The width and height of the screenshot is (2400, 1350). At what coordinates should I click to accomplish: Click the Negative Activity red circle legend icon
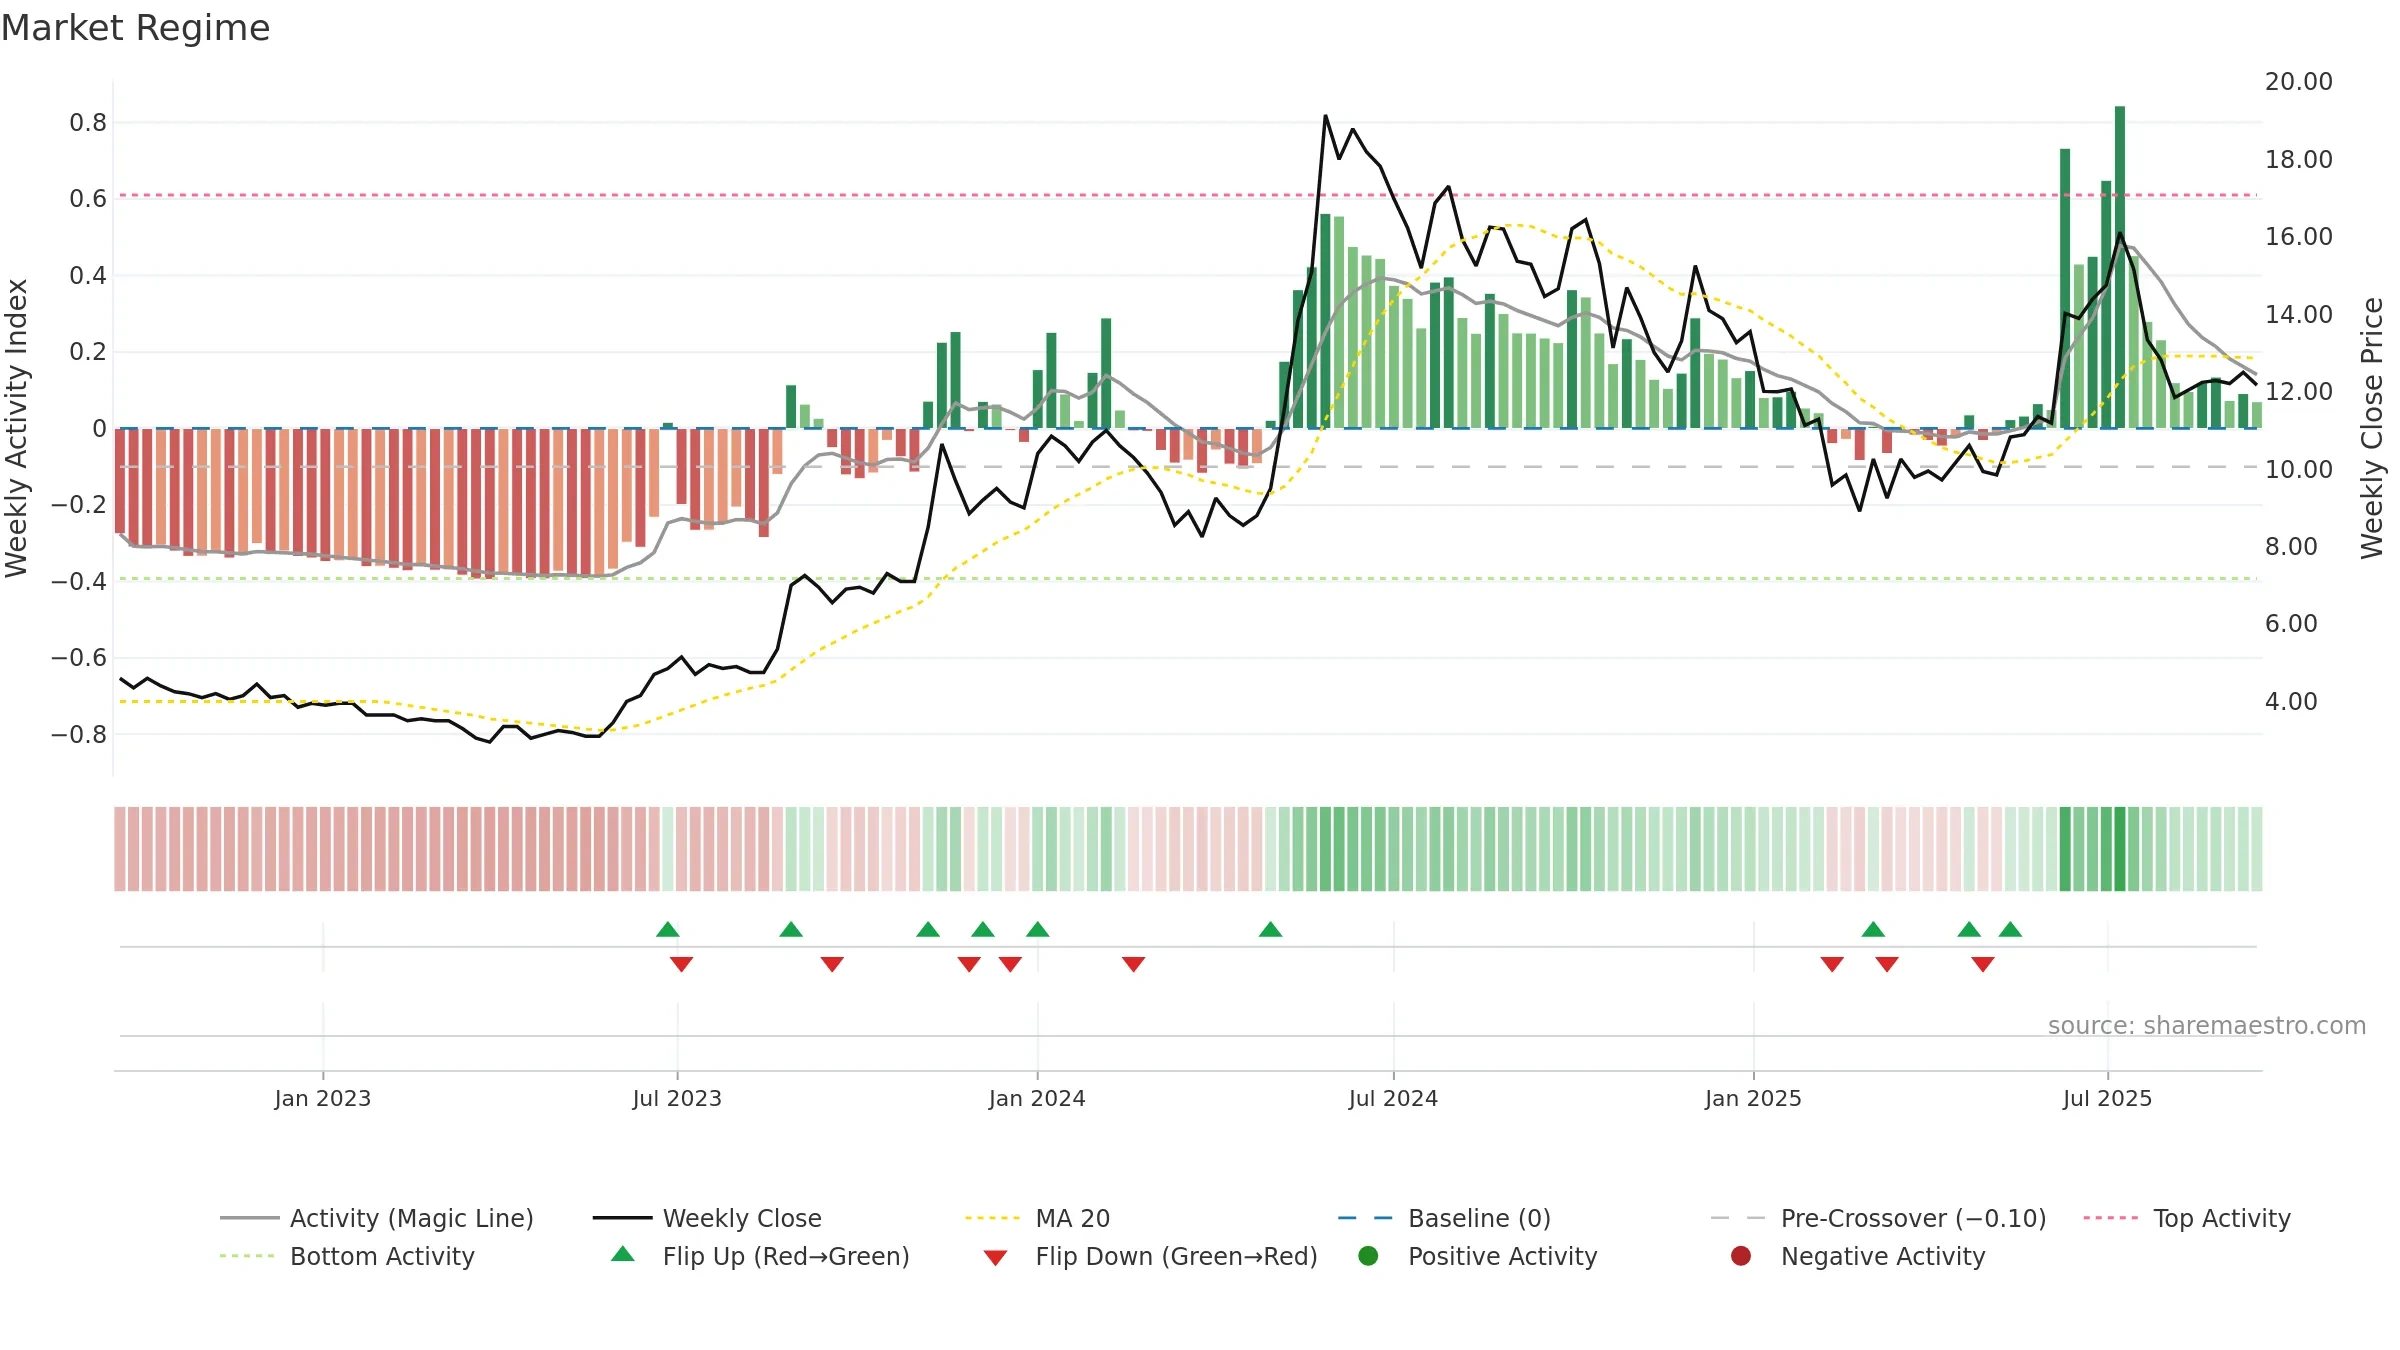click(x=1741, y=1256)
